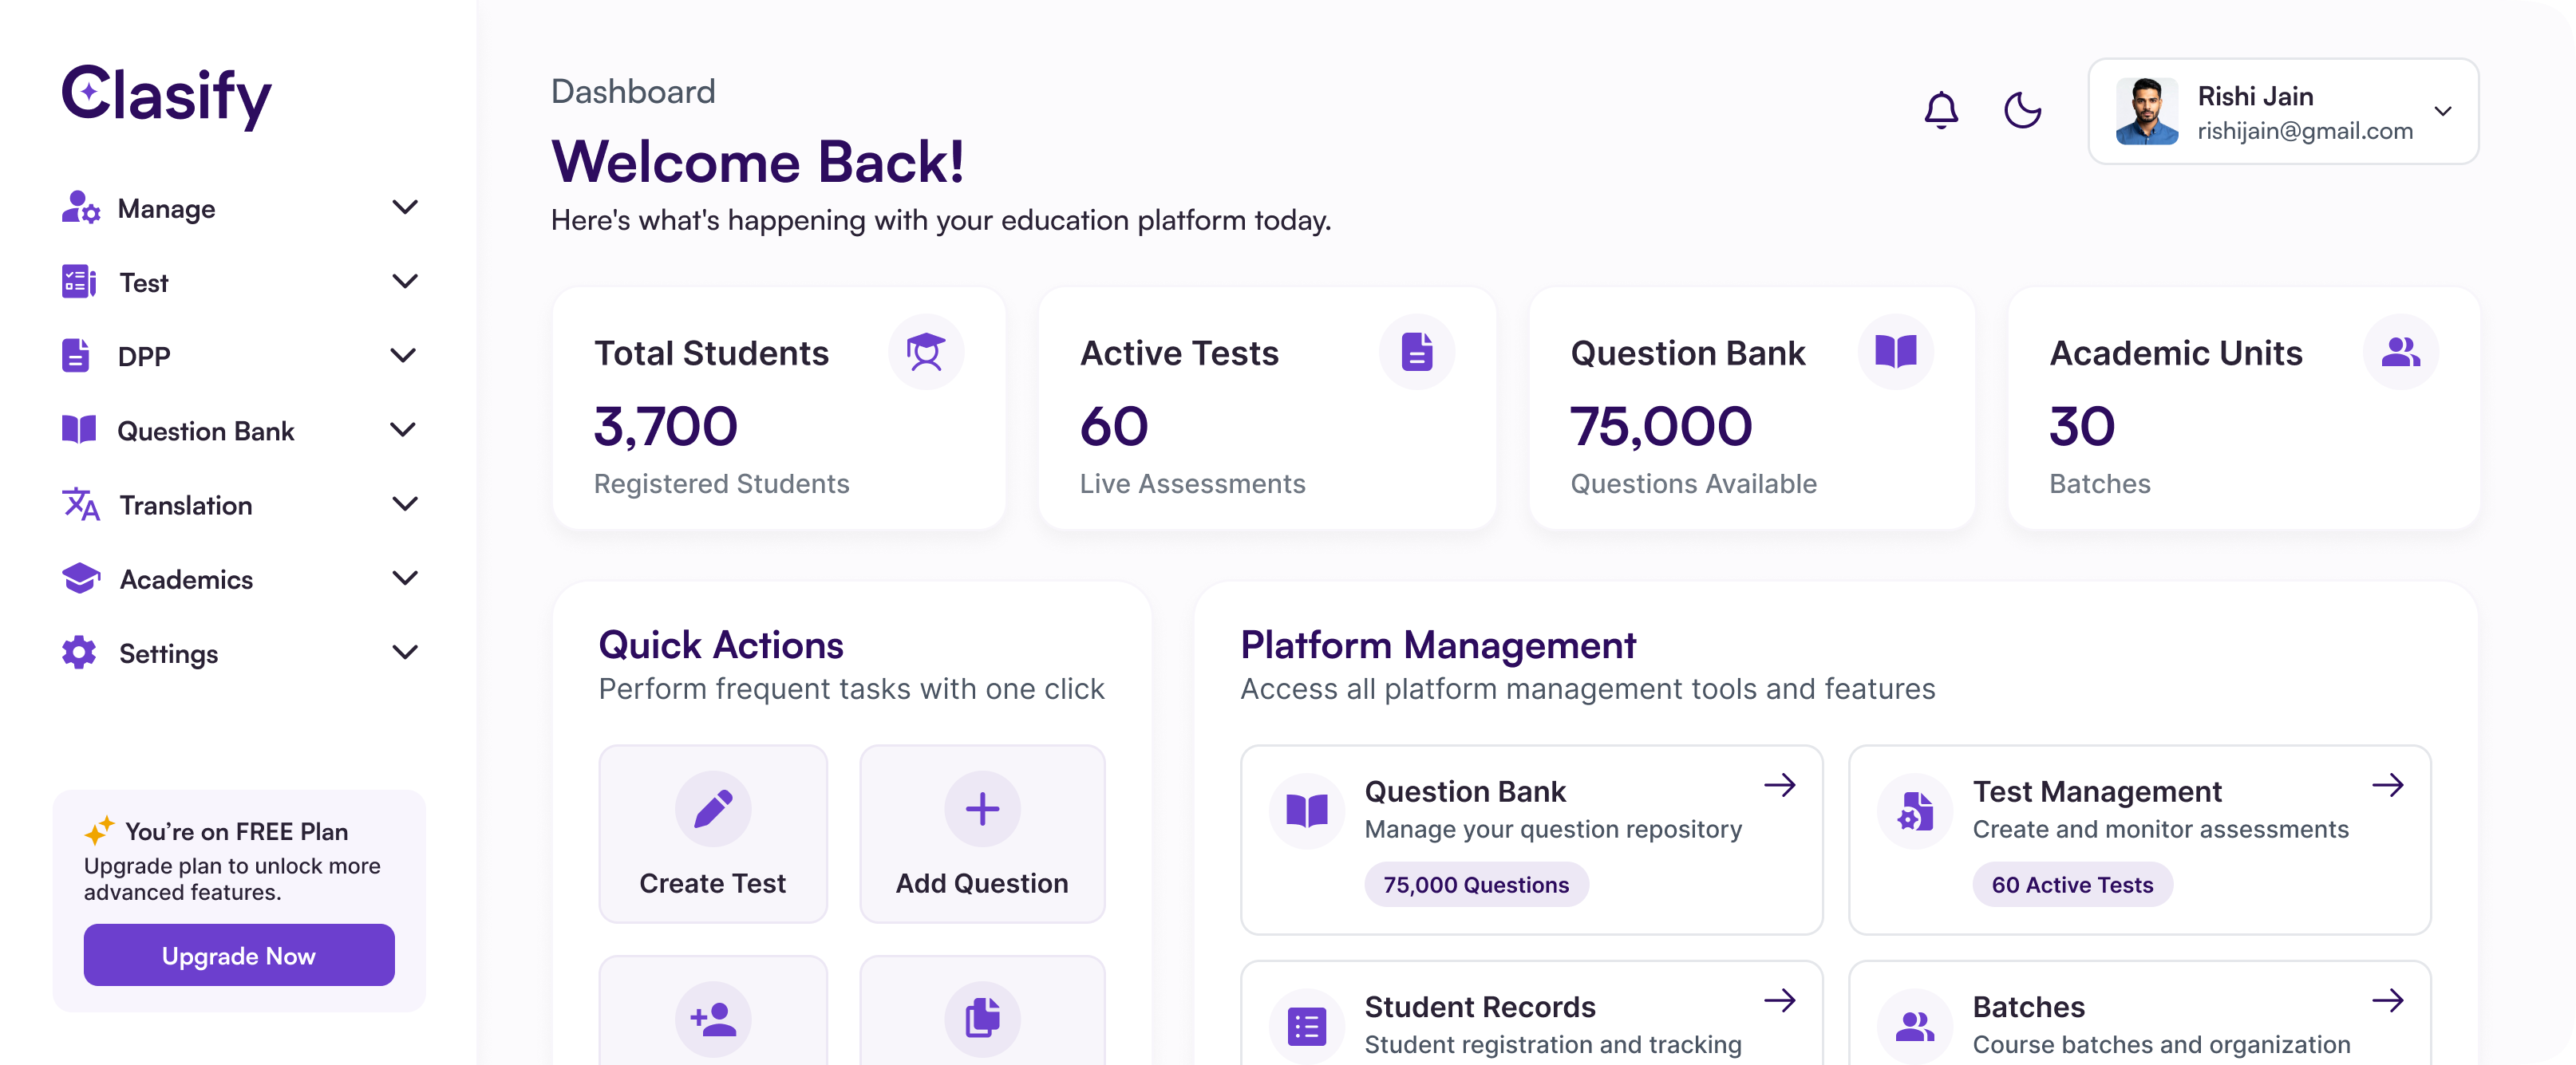Click the Active Tests 60 value
Image resolution: width=2576 pixels, height=1065 pixels.
[x=1114, y=427]
